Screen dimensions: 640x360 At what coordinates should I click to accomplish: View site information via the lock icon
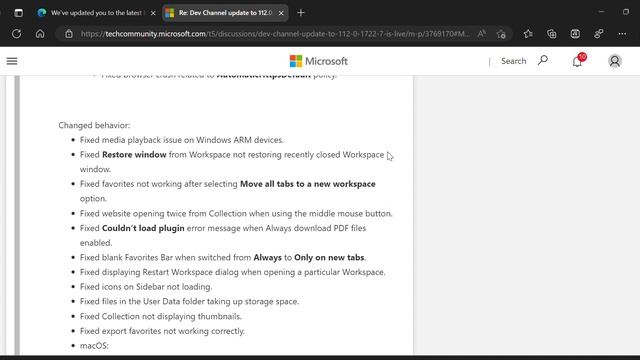pyautogui.click(x=69, y=34)
